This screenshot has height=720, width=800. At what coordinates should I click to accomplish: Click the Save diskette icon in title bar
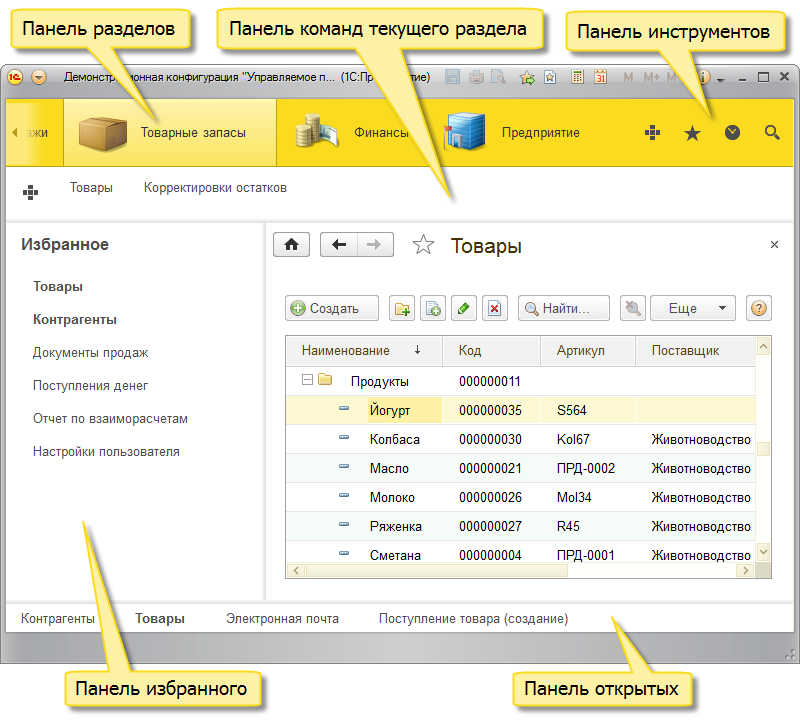click(452, 78)
